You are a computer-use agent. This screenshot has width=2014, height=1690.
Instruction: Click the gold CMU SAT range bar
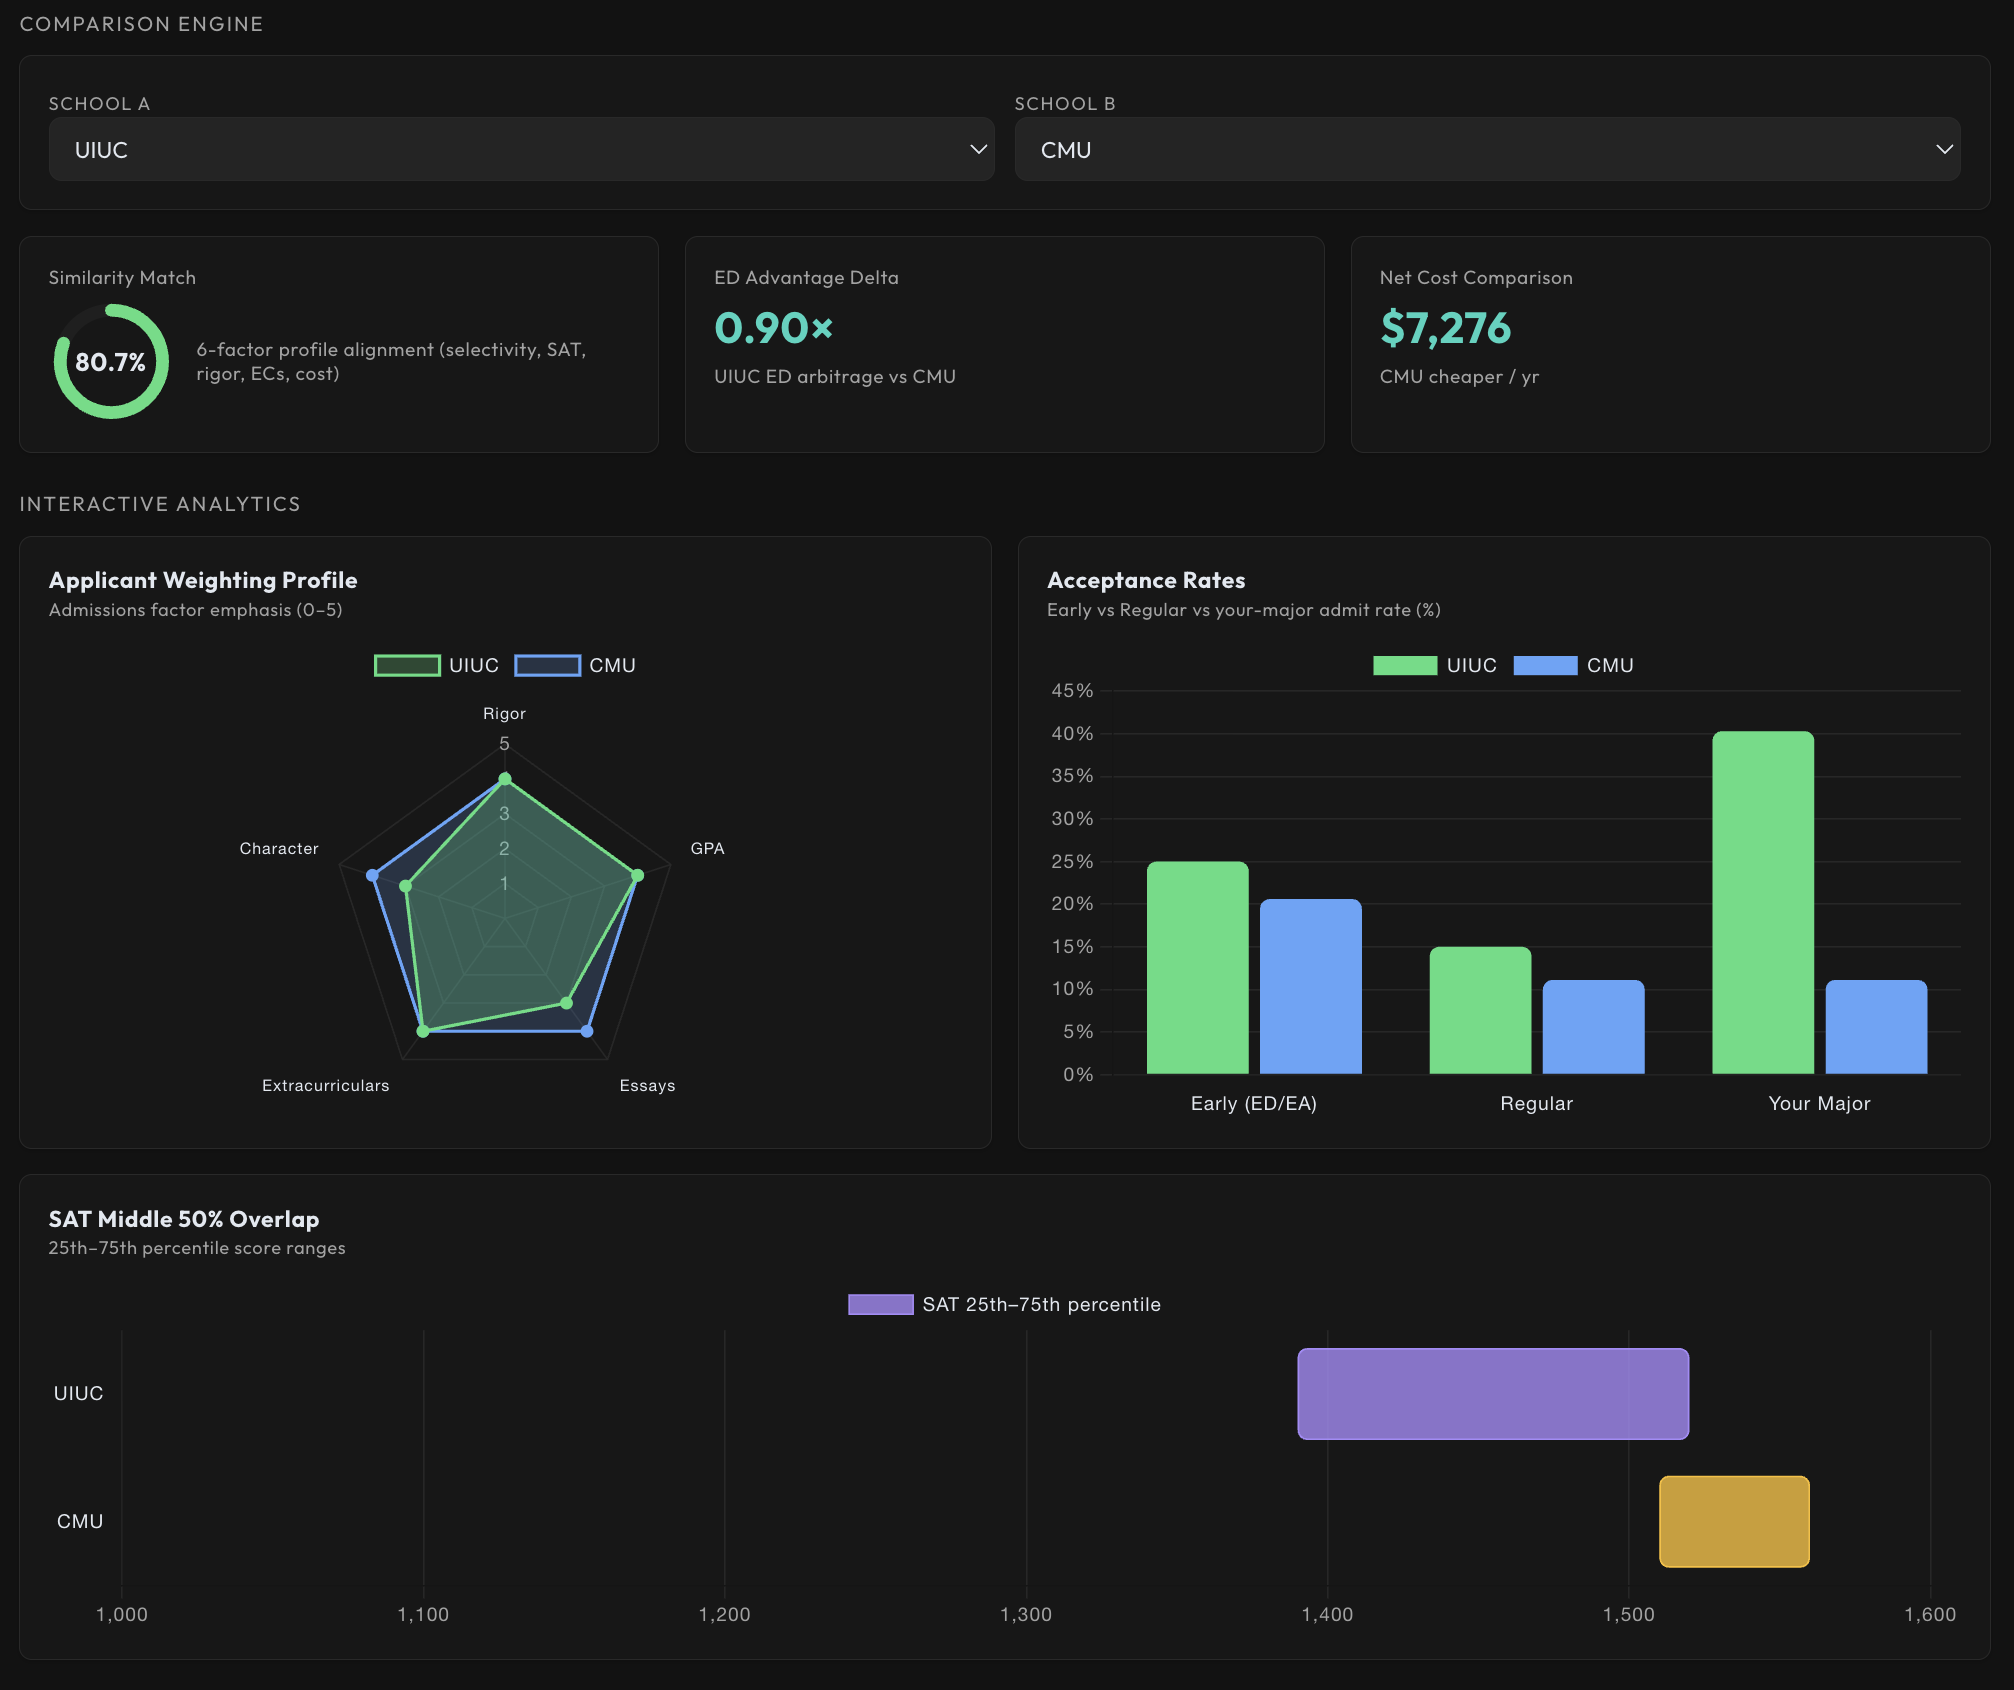[x=1734, y=1521]
